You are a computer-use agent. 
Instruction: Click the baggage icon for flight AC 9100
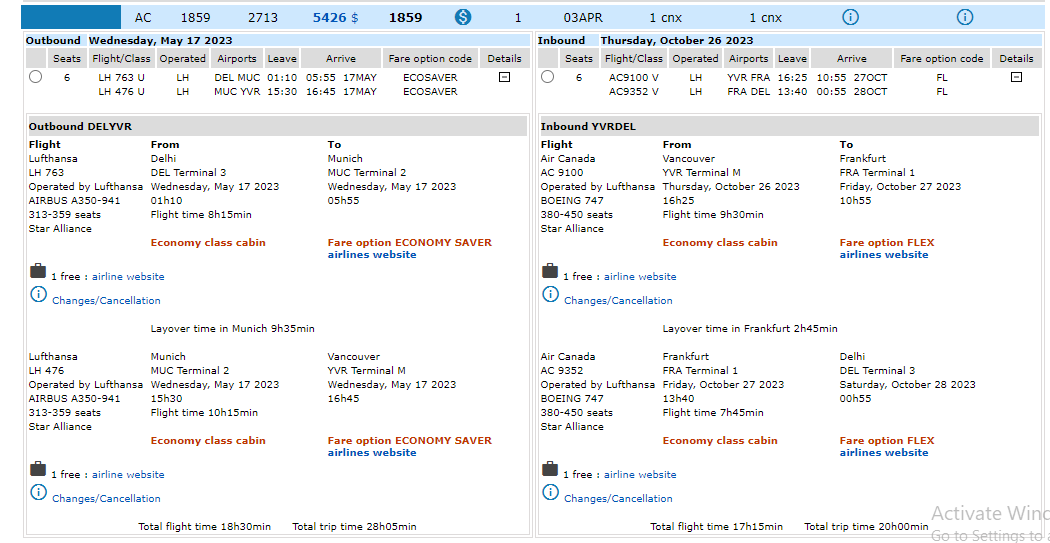tap(550, 271)
